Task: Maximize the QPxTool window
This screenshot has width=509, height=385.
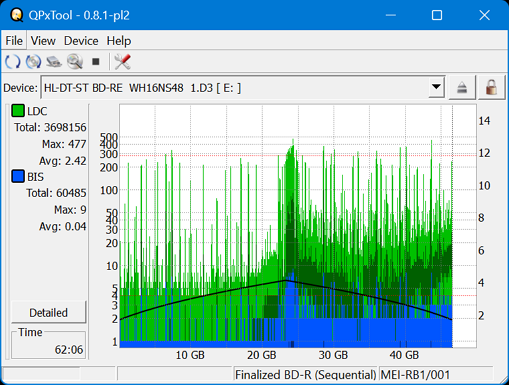Action: [x=437, y=15]
